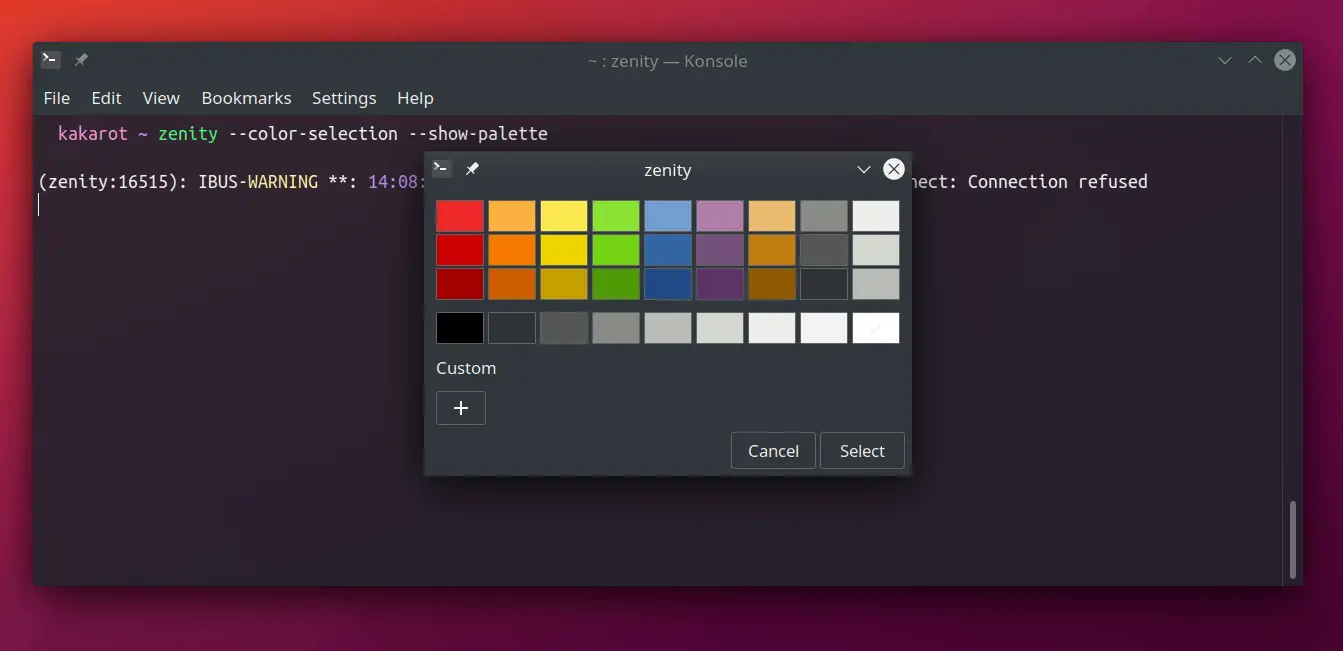Image resolution: width=1343 pixels, height=651 pixels.
Task: Confirm the color with the Select button
Action: [x=862, y=451]
